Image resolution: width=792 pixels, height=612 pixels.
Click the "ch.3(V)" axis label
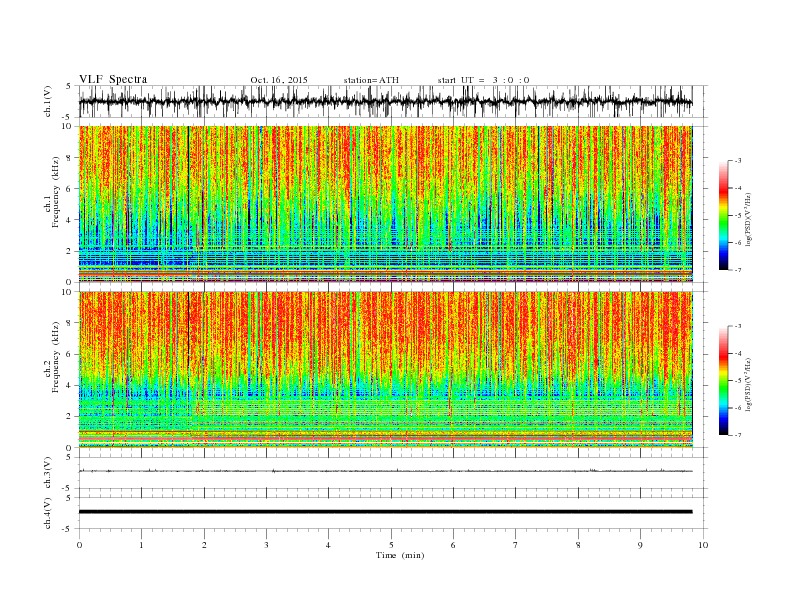click(47, 473)
